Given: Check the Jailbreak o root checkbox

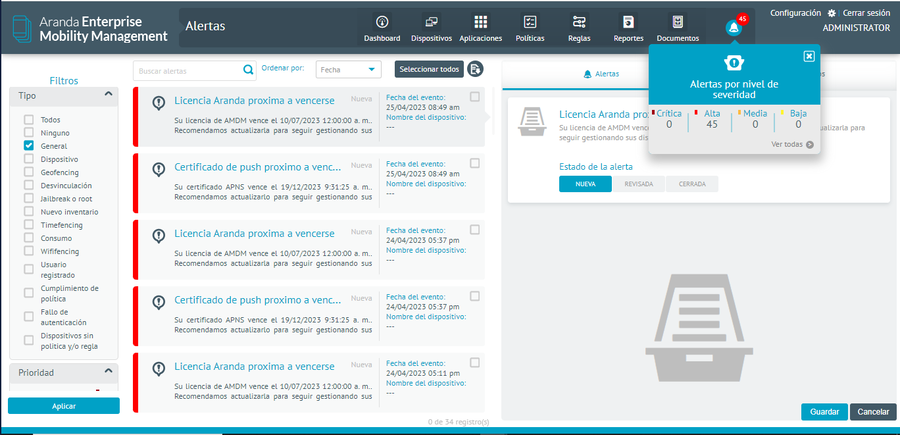Looking at the screenshot, I should [x=28, y=199].
